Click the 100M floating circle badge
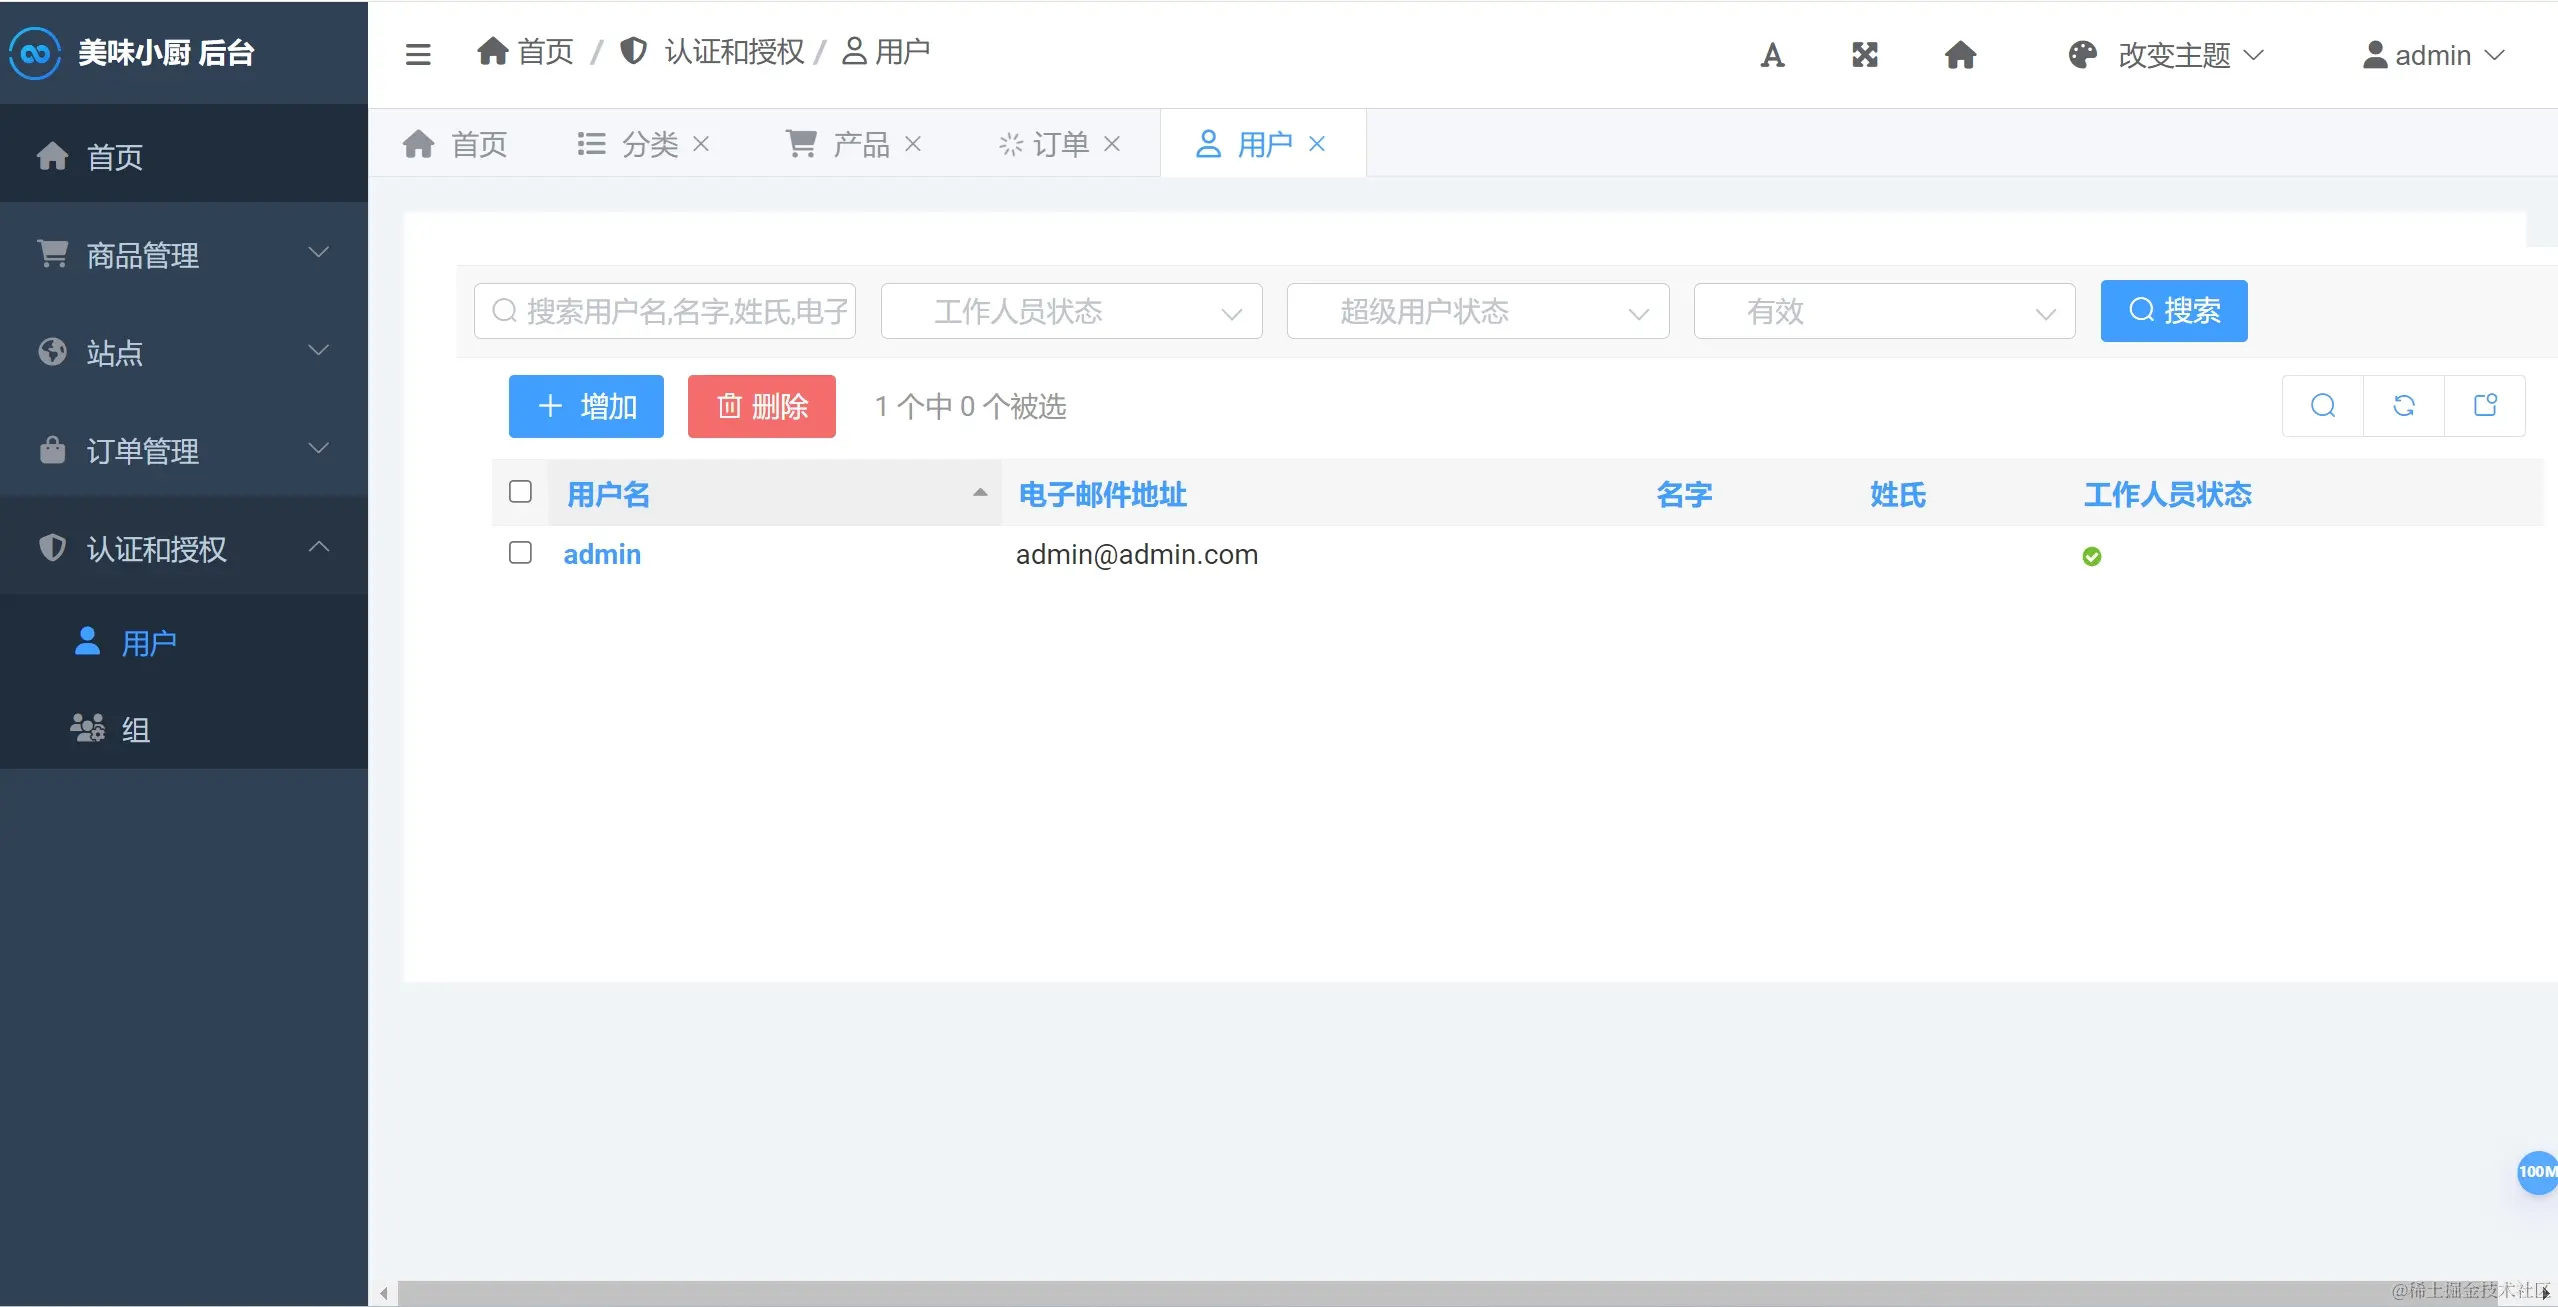The width and height of the screenshot is (2558, 1307). (2537, 1171)
